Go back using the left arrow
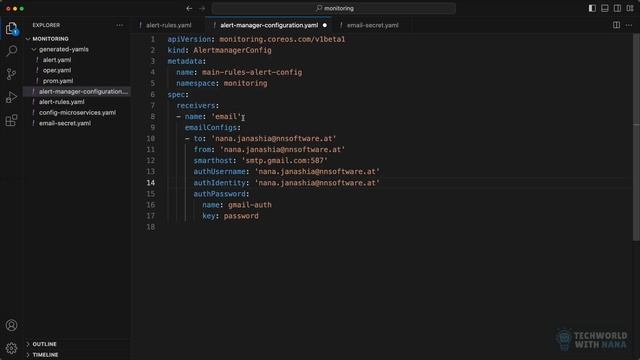 pos(189,8)
